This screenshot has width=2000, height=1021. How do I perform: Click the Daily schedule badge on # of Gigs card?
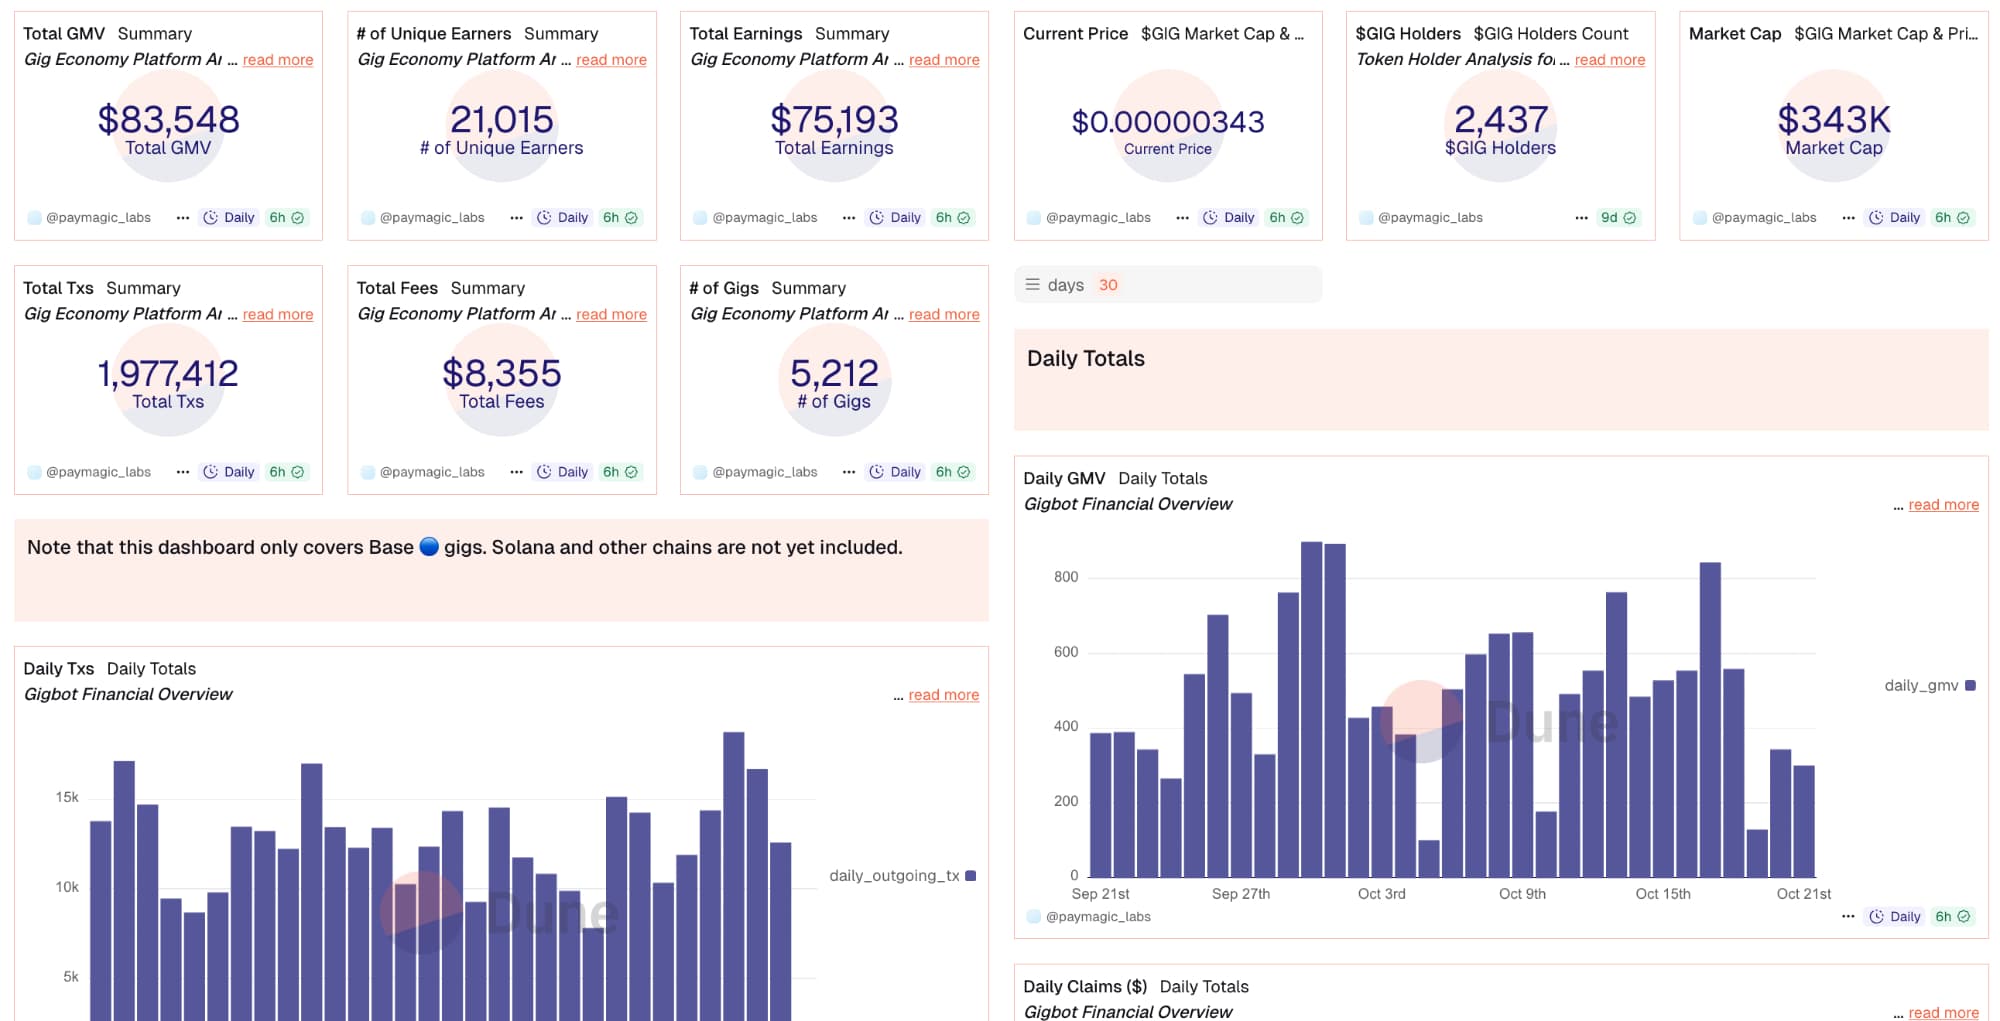click(x=895, y=472)
